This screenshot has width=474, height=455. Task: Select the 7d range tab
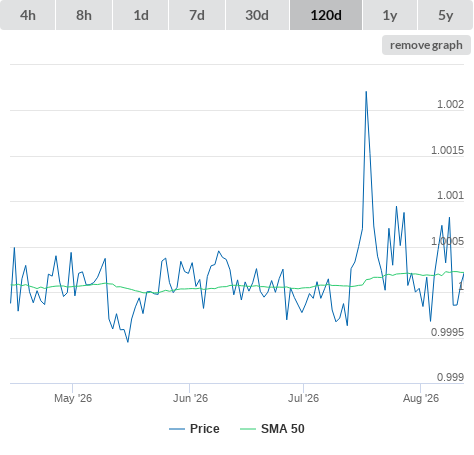(197, 15)
